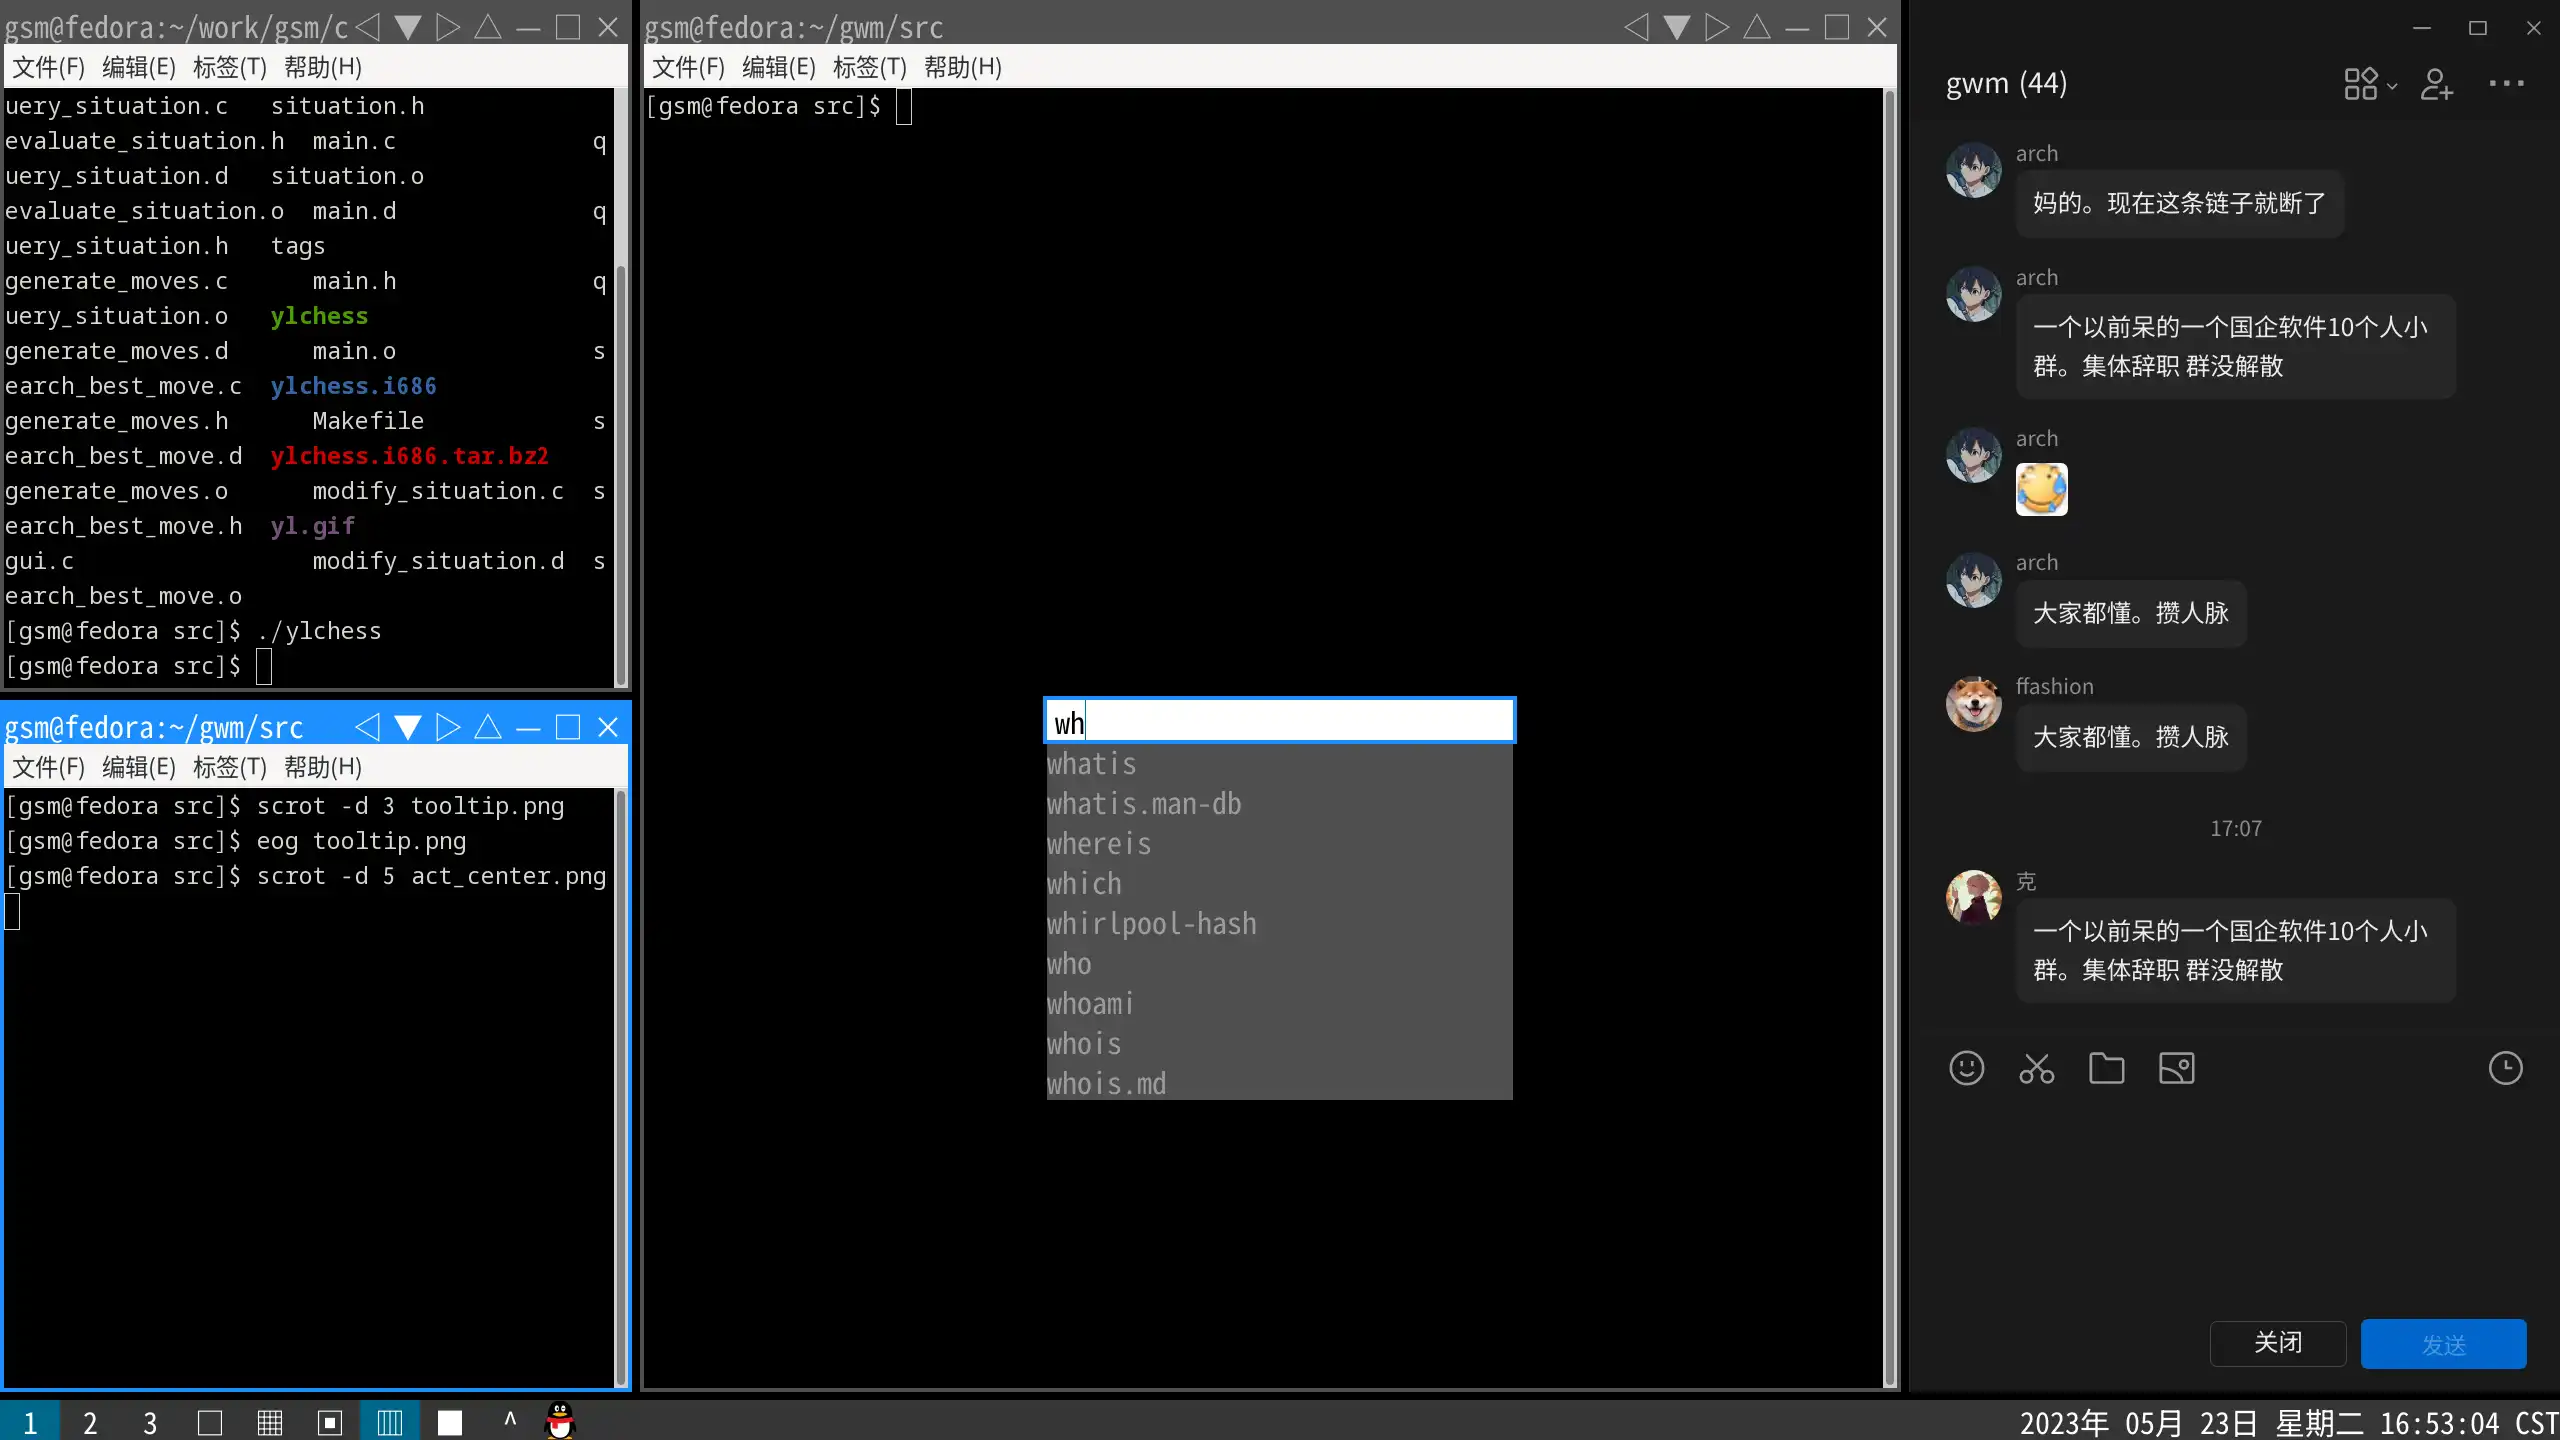Click the 关闭 close chat button
Screen dimensions: 2560x1440
(x=2277, y=1343)
